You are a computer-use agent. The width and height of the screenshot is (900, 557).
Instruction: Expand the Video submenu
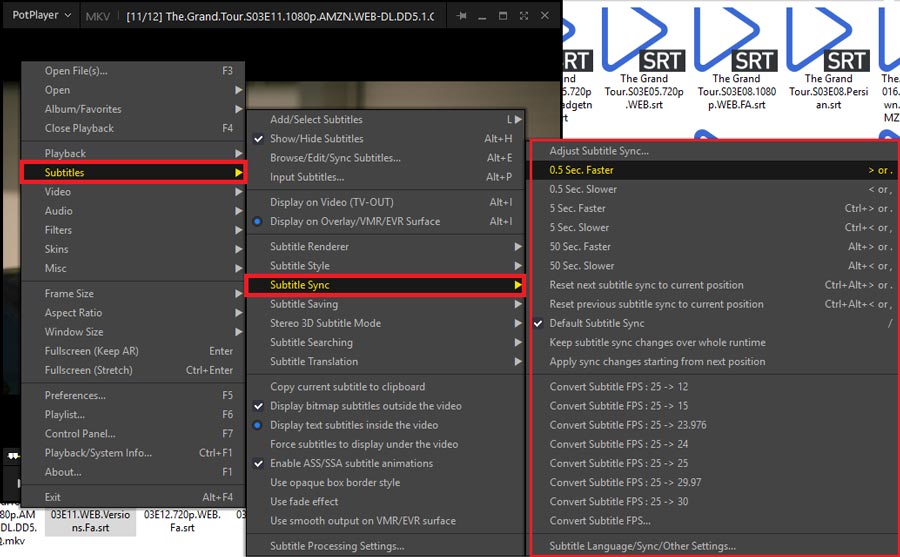point(133,192)
